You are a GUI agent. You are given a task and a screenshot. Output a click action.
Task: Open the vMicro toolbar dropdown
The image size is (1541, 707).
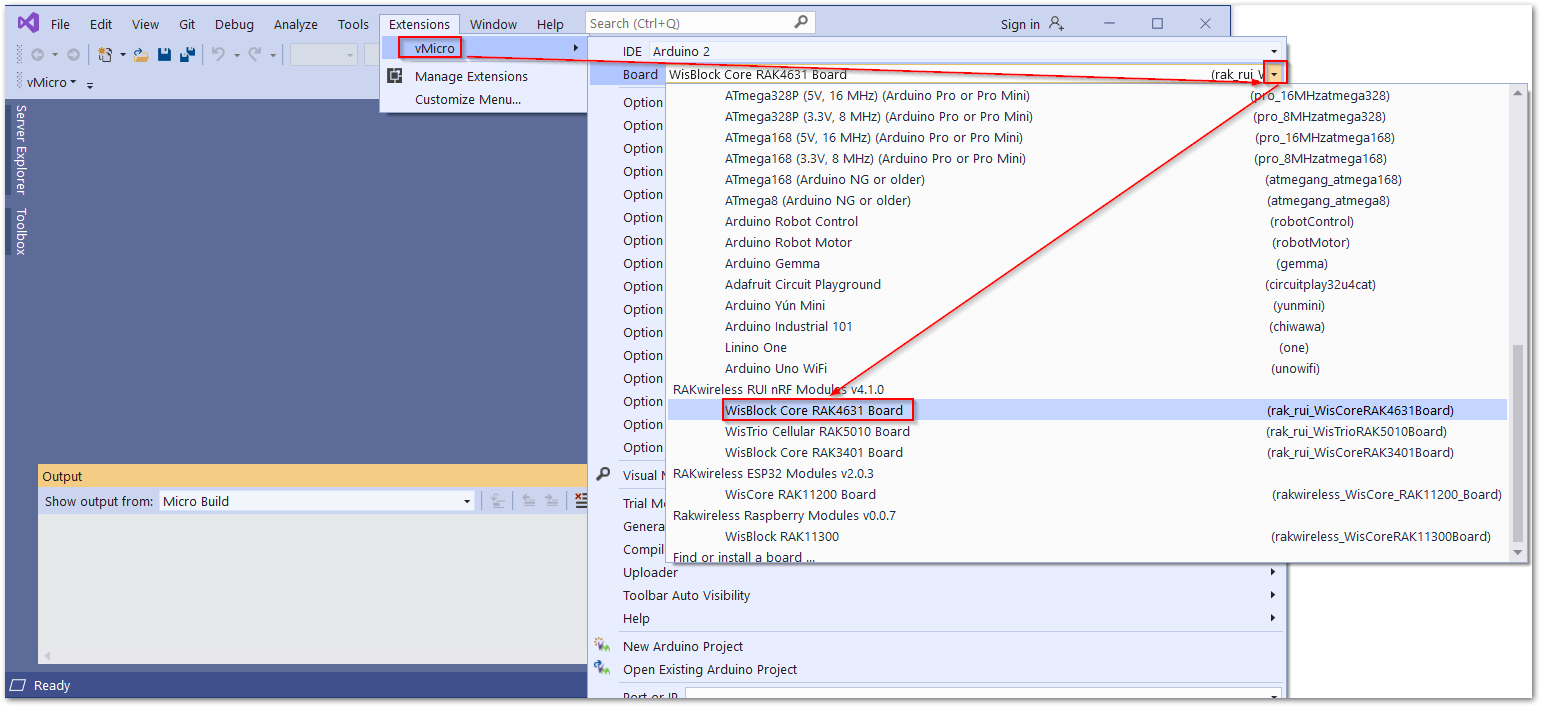pyautogui.click(x=73, y=82)
